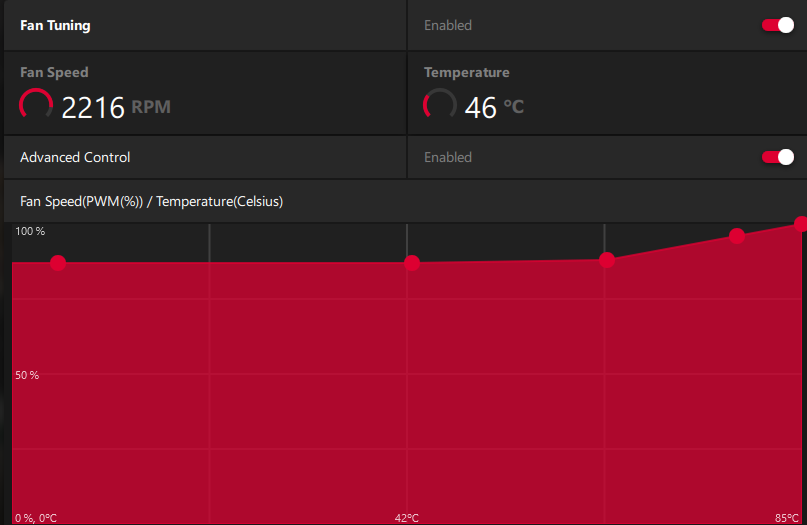Disable the Advanced Control switch
Image resolution: width=807 pixels, height=525 pixels.
pos(777,157)
